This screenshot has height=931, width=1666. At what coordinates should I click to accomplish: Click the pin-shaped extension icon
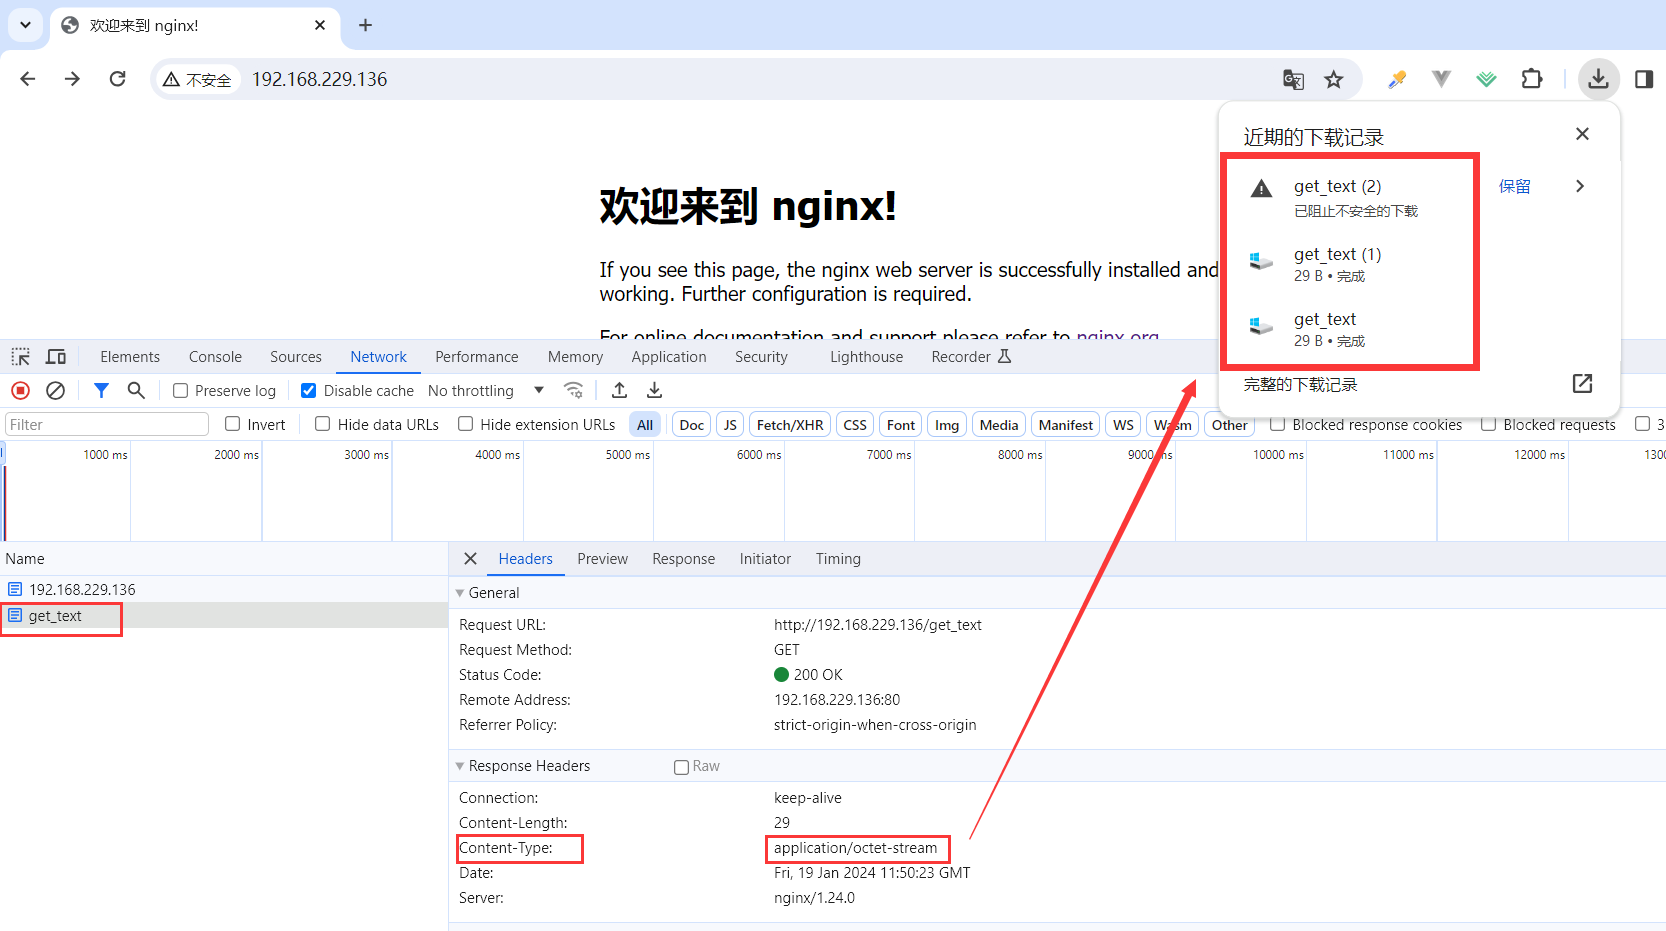pyautogui.click(x=1397, y=79)
